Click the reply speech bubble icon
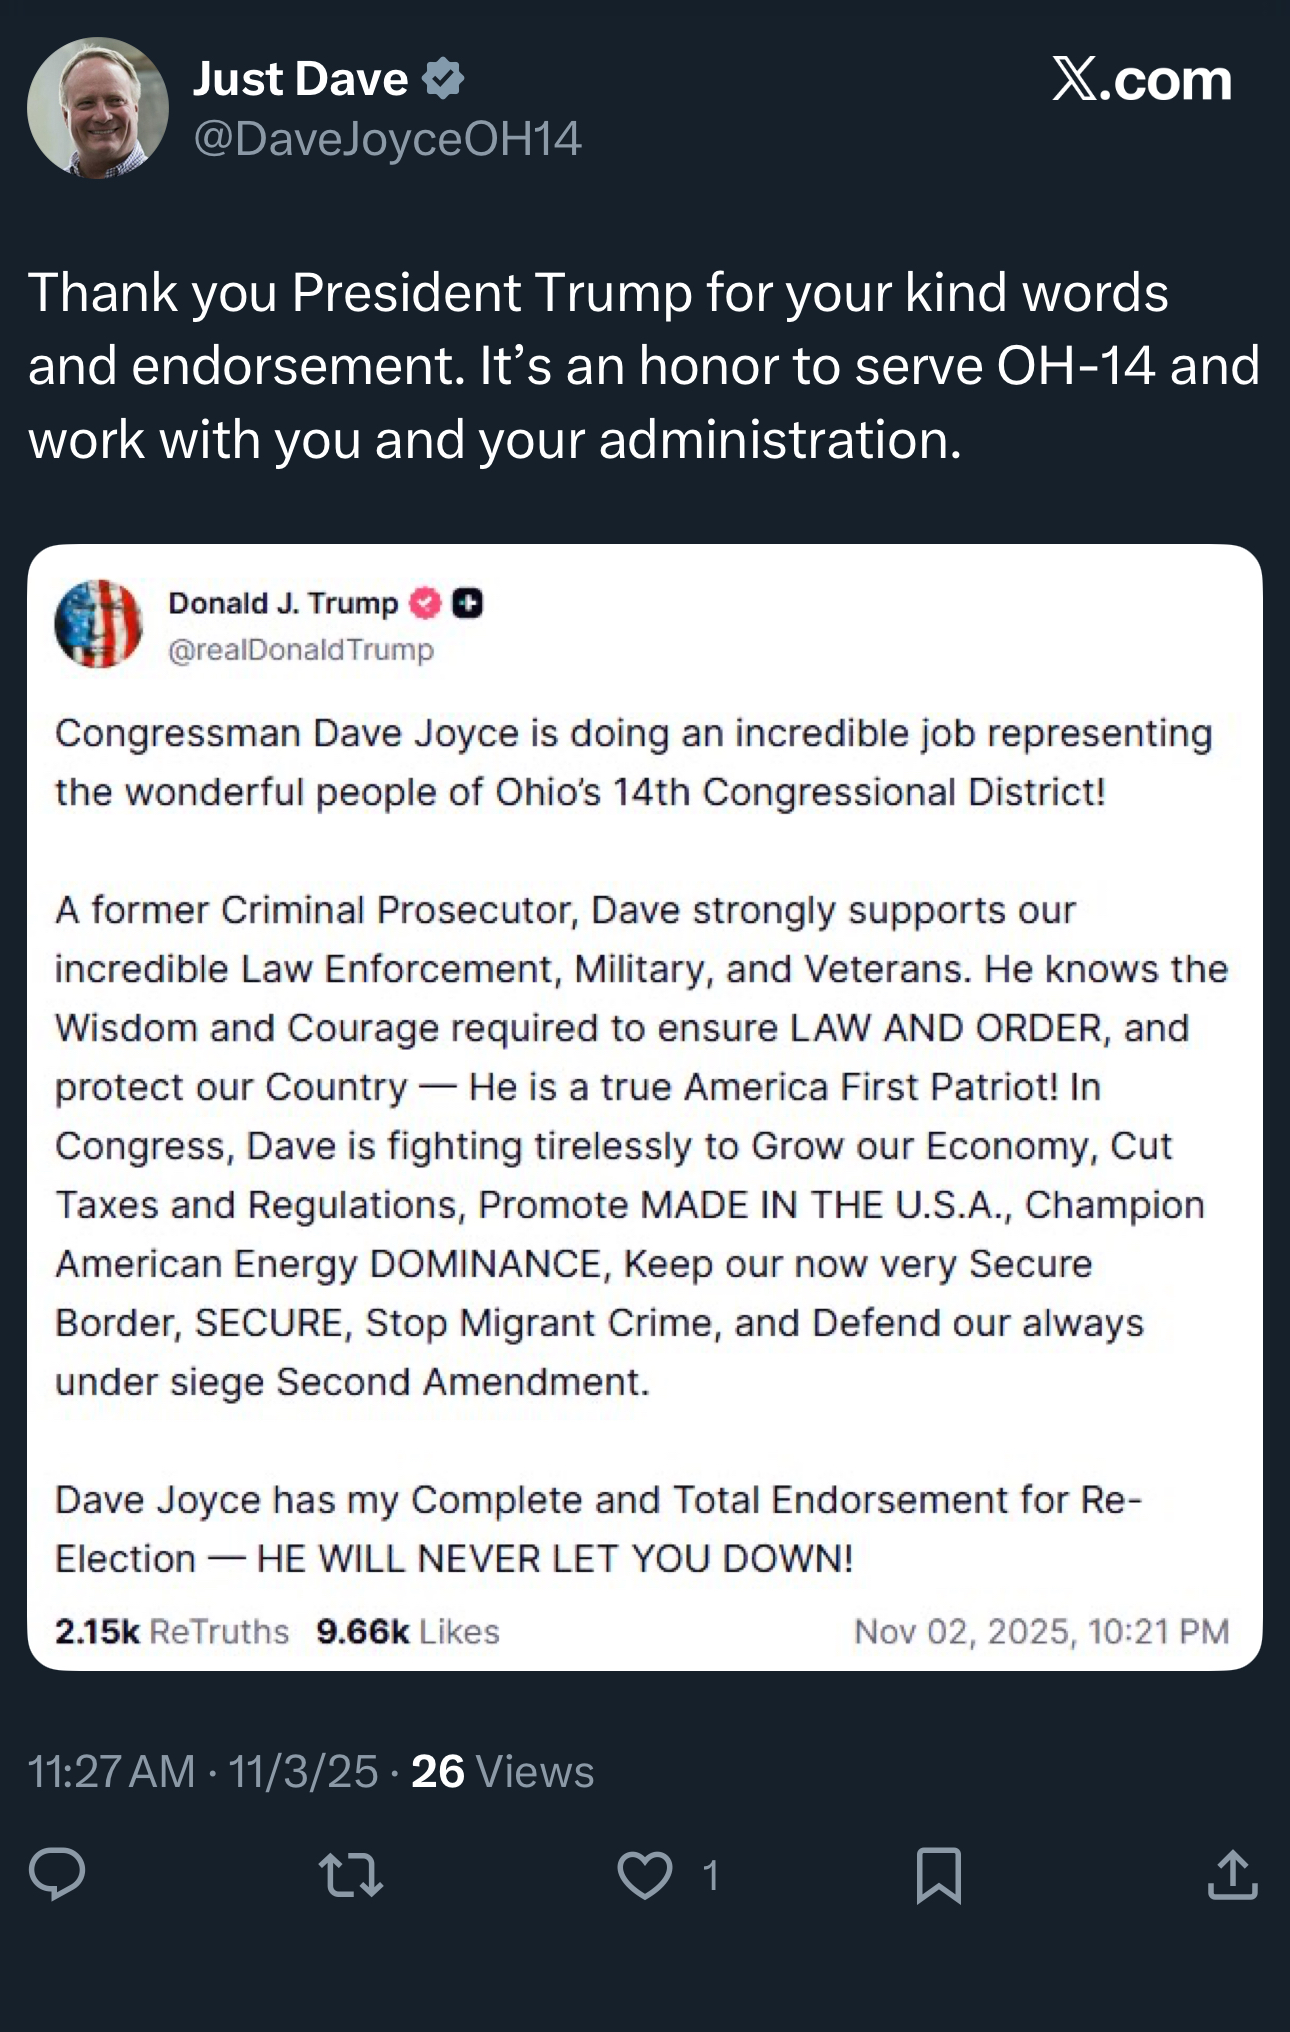1290x2032 pixels. click(57, 1874)
